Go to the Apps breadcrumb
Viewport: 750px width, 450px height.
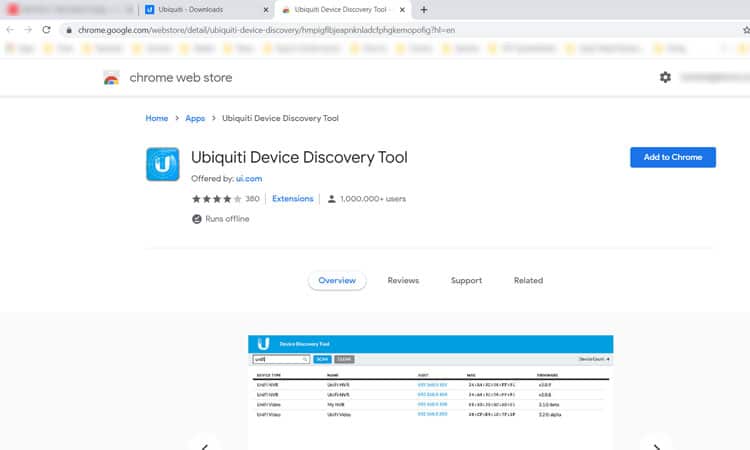[195, 118]
